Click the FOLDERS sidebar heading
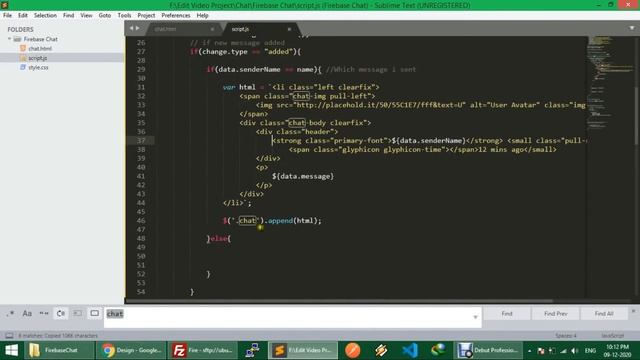 pos(20,29)
